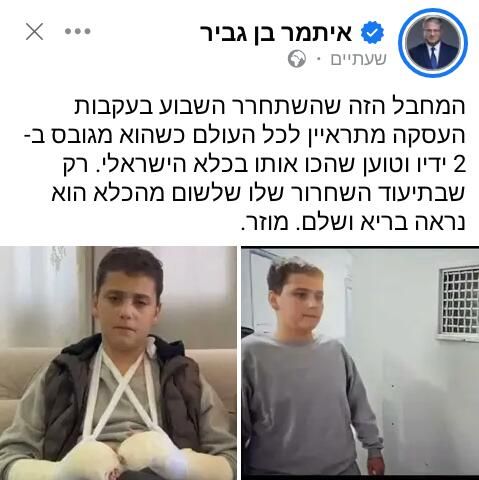Click the final word מוזר in post

(267, 223)
